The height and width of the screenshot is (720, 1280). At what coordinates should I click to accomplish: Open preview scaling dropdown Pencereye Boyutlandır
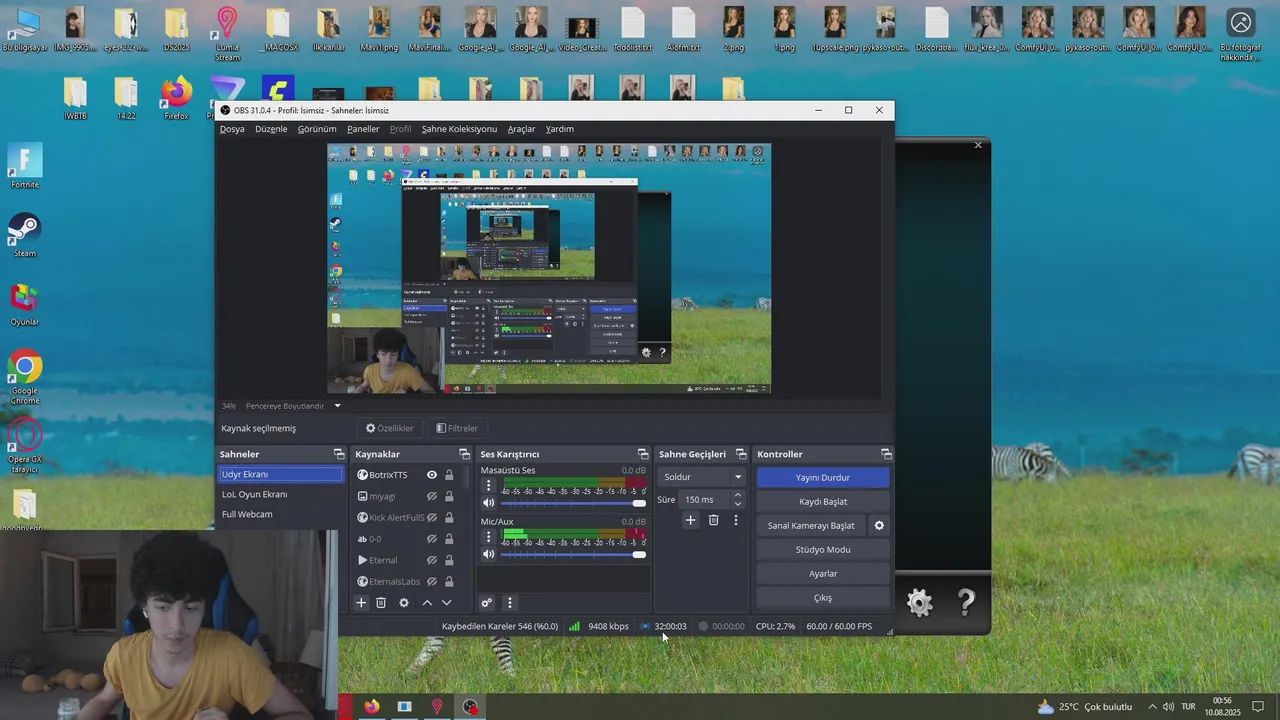294,406
